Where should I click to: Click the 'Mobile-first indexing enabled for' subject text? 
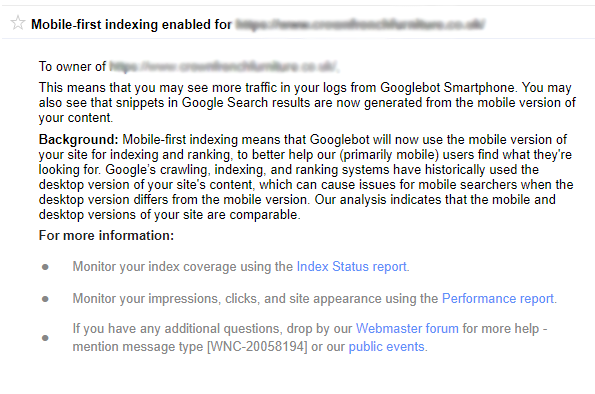pos(131,24)
